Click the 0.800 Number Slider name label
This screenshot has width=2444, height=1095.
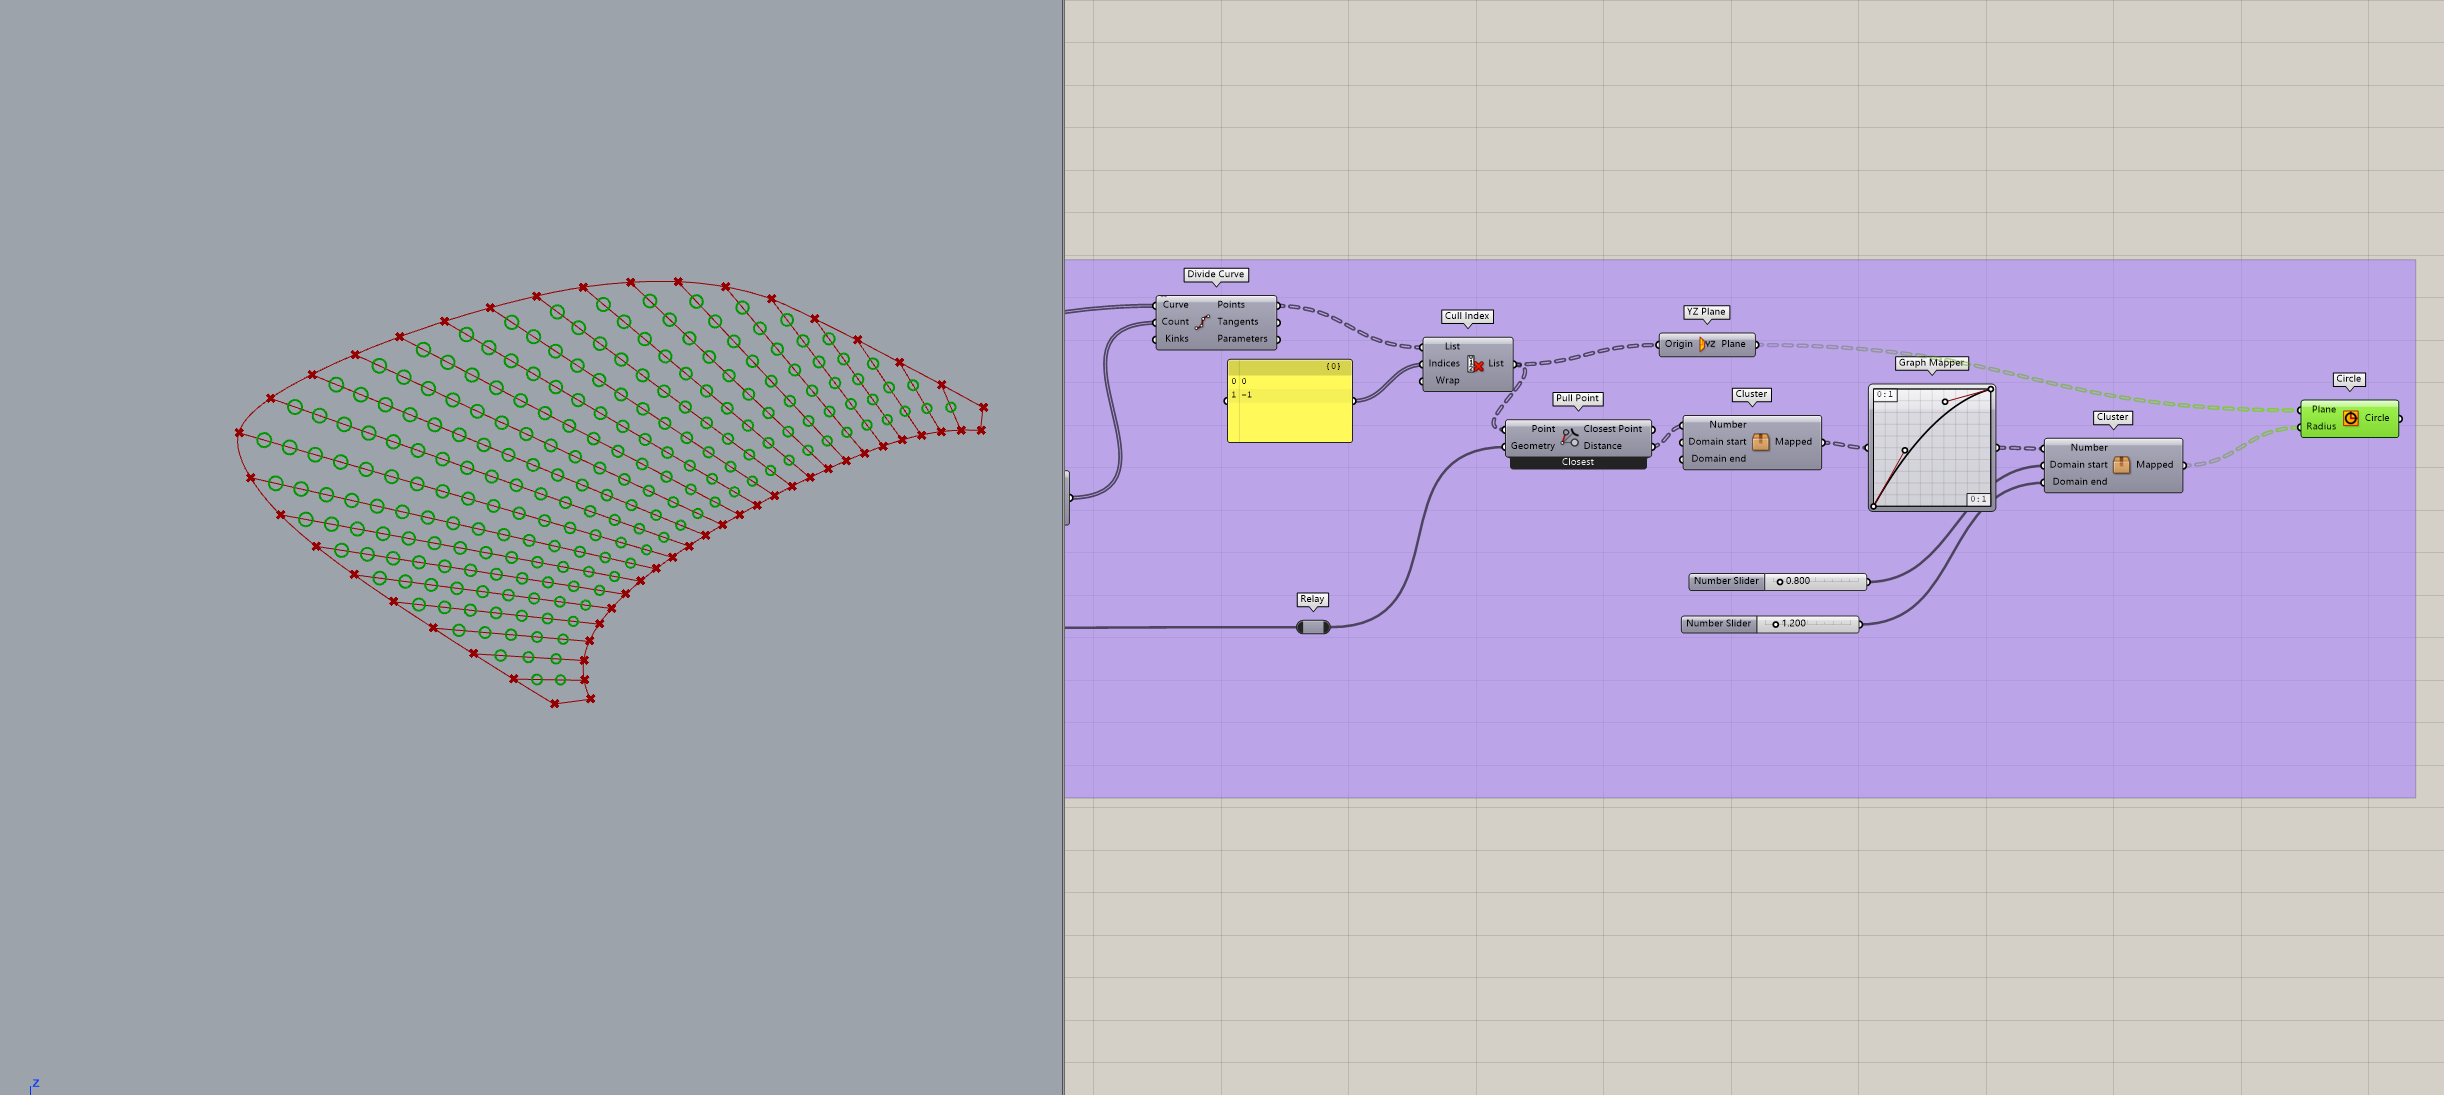pos(1726,581)
